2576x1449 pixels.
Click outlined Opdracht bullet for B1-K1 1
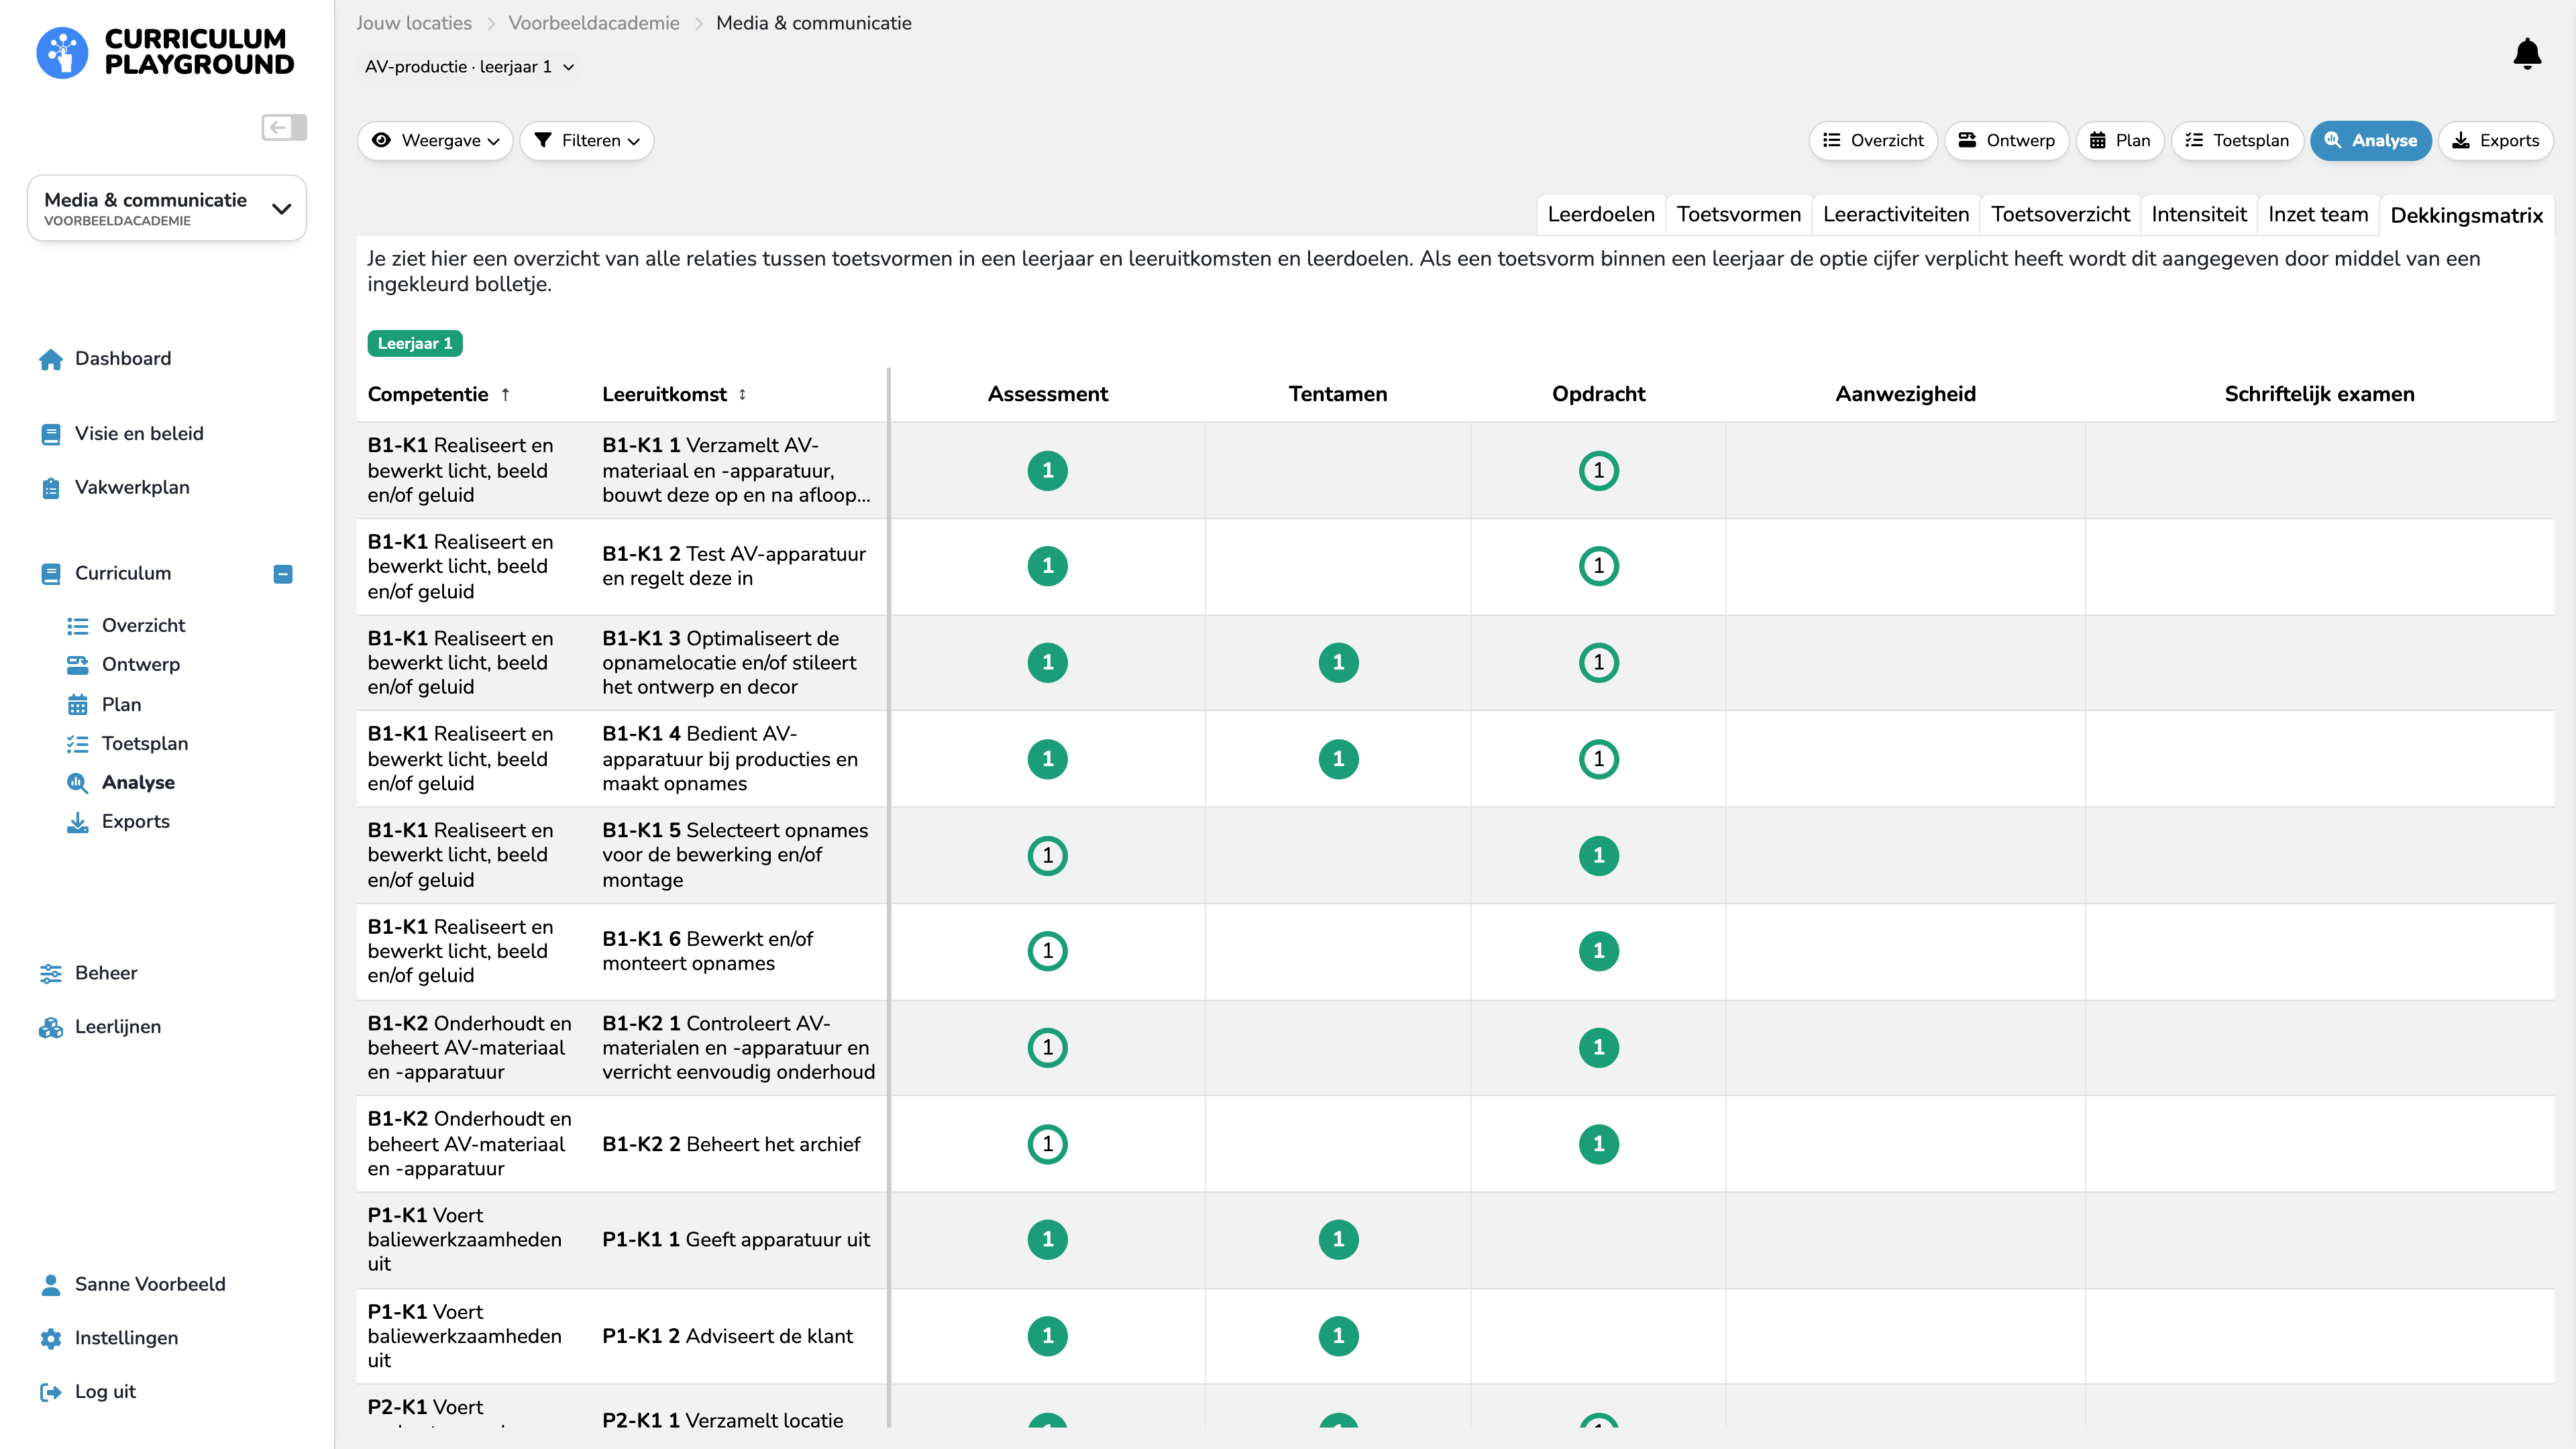click(1598, 470)
